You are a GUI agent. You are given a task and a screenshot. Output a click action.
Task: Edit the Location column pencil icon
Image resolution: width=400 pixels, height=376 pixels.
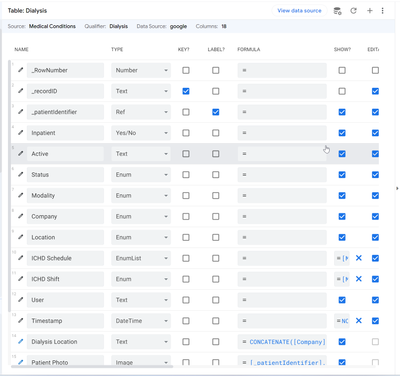tap(21, 237)
